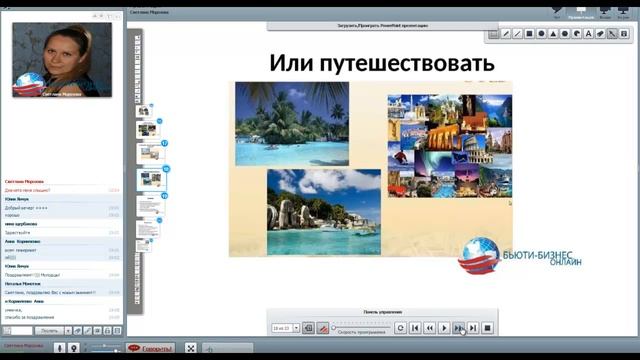This screenshot has width=640, height=360.
Task: Click the chat icon left of lock icon
Action: coord(98,331)
